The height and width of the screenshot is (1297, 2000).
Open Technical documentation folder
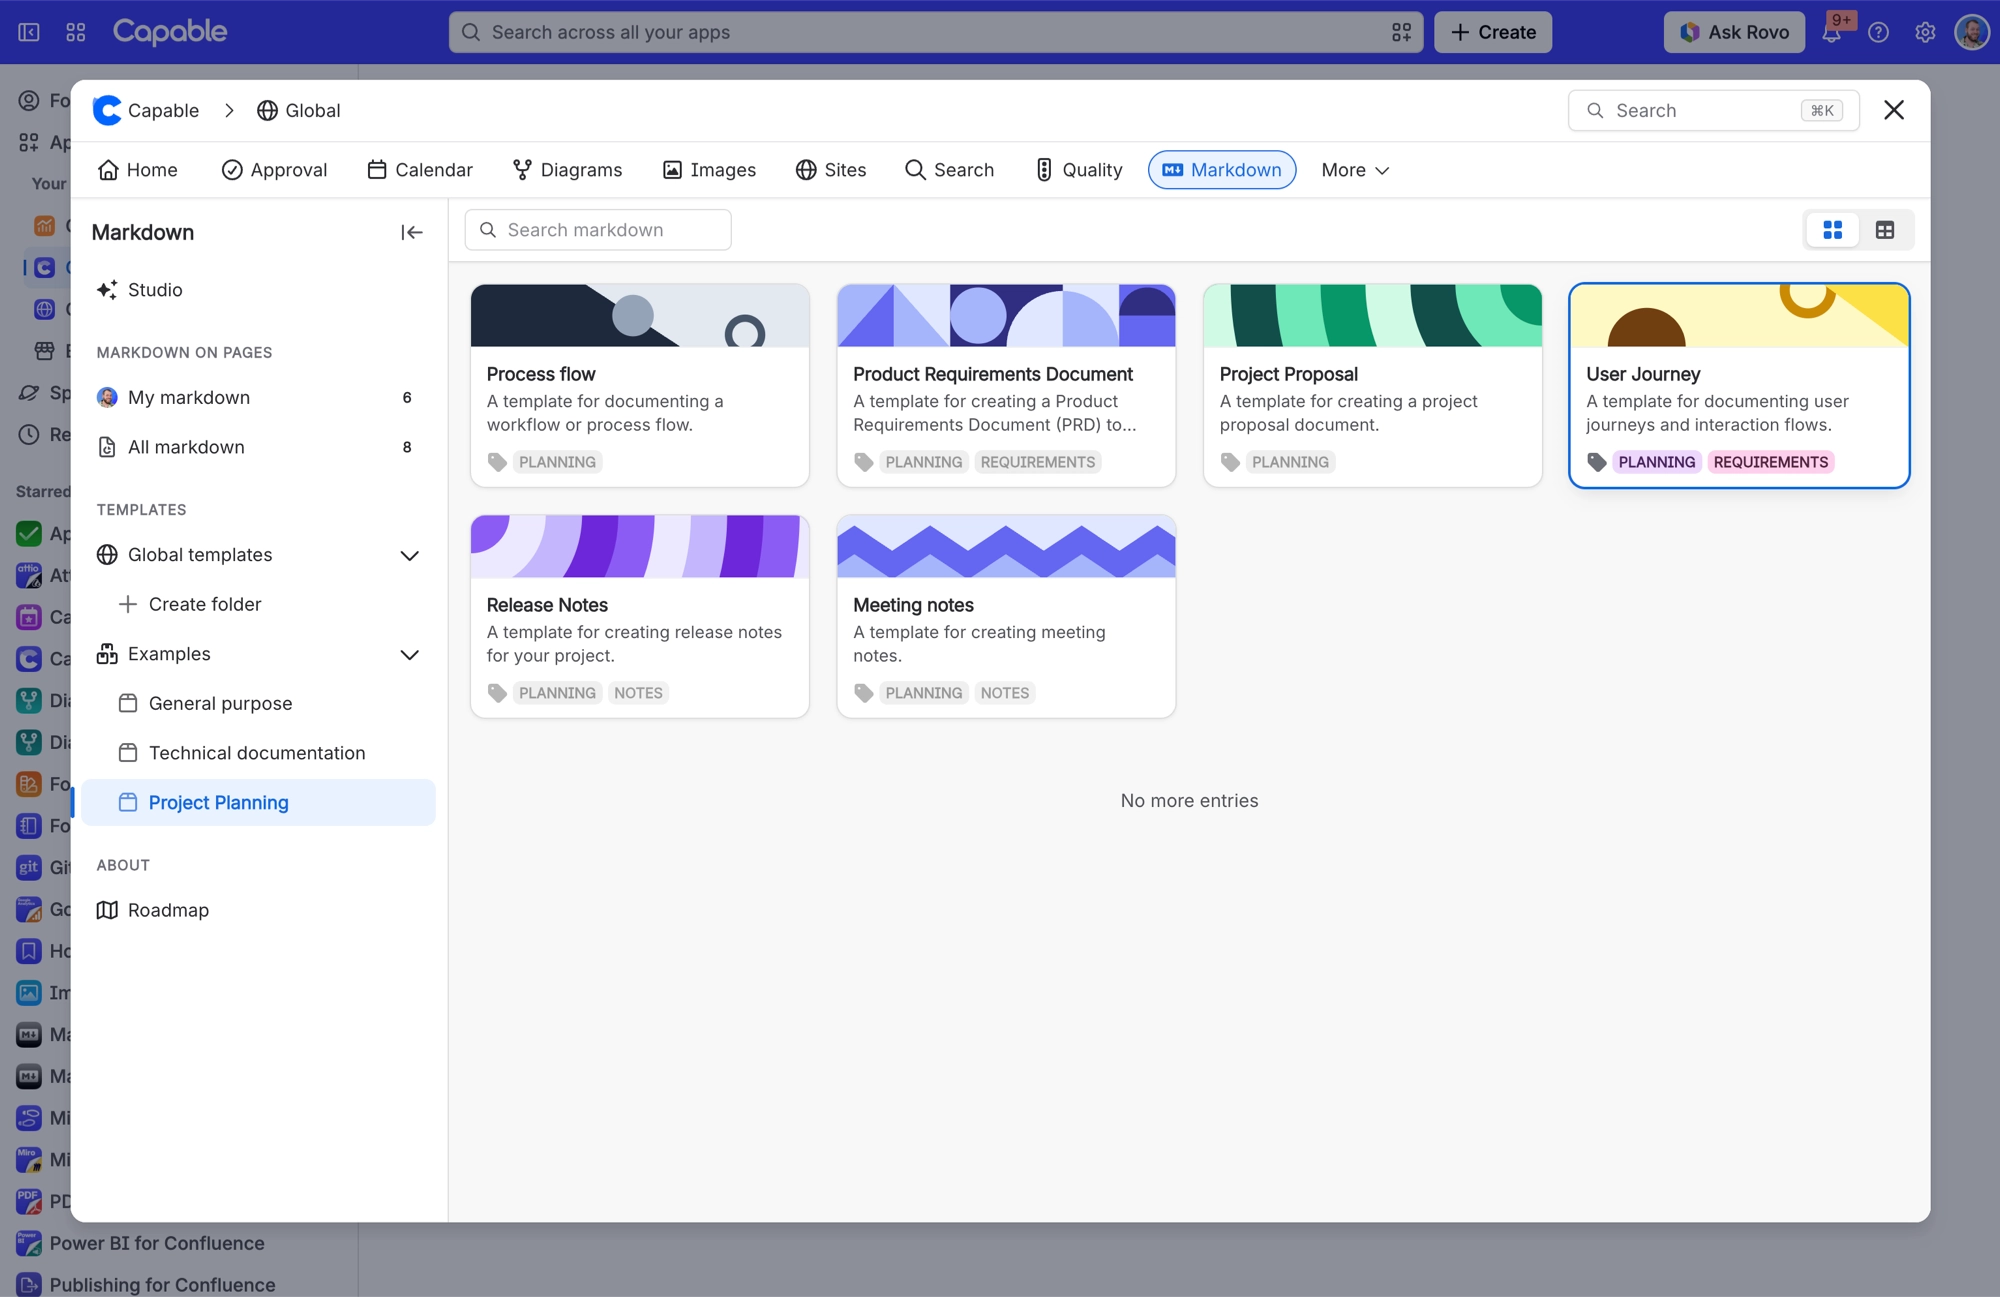coord(259,753)
